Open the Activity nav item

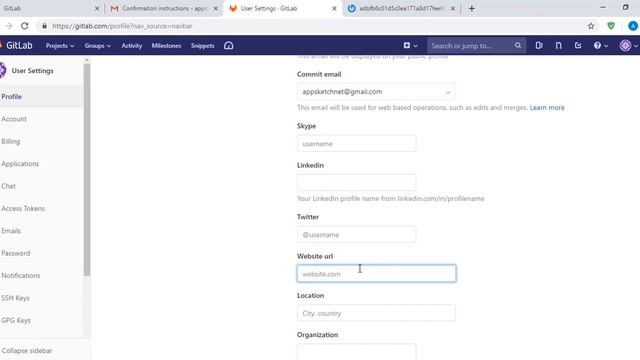click(131, 46)
